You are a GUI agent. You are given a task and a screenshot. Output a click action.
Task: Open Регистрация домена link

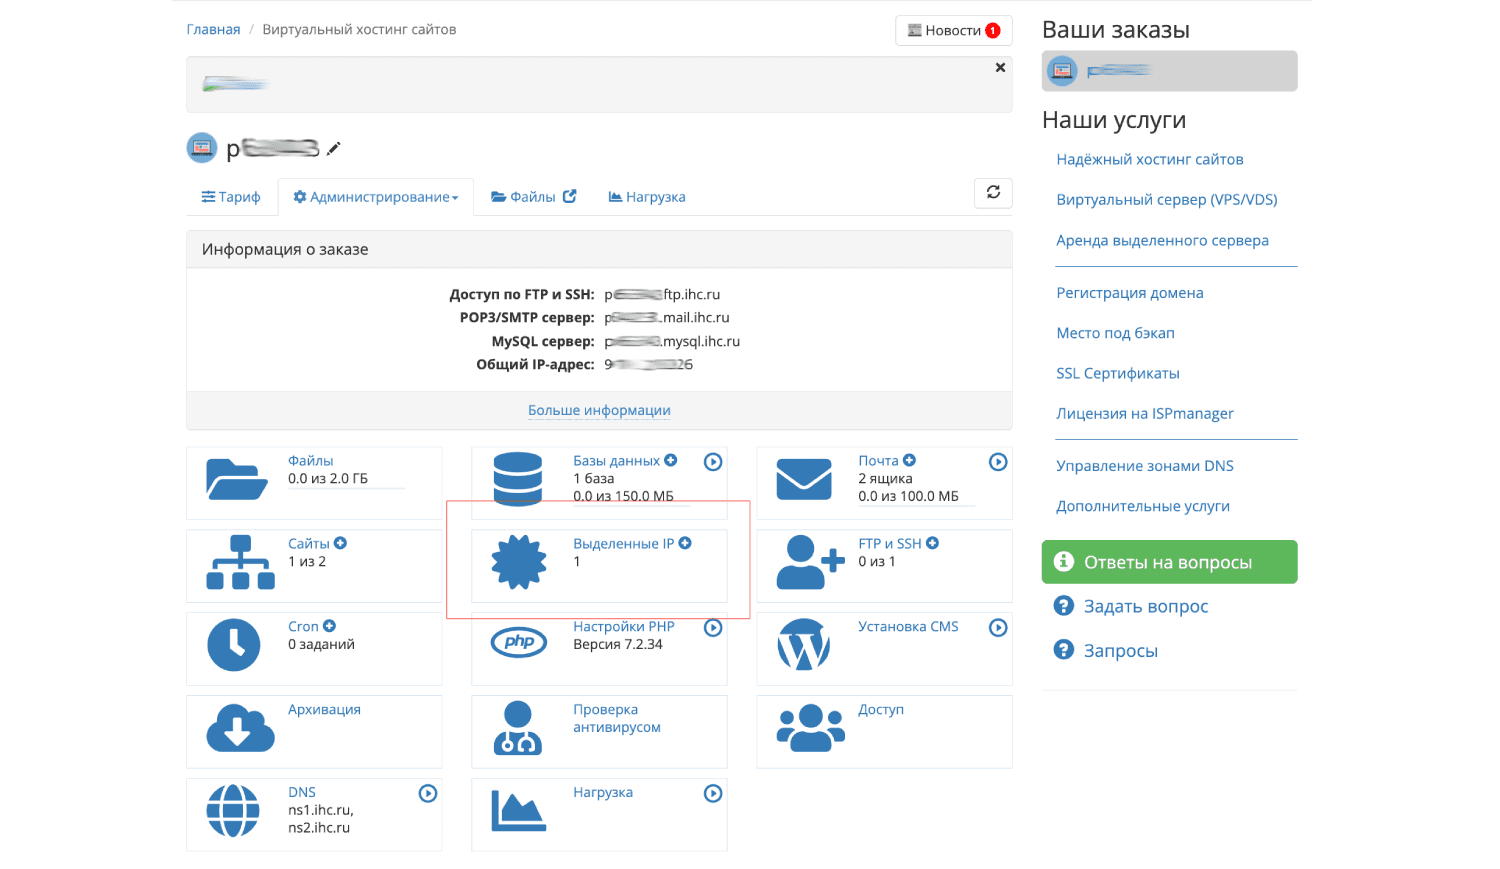coord(1130,293)
